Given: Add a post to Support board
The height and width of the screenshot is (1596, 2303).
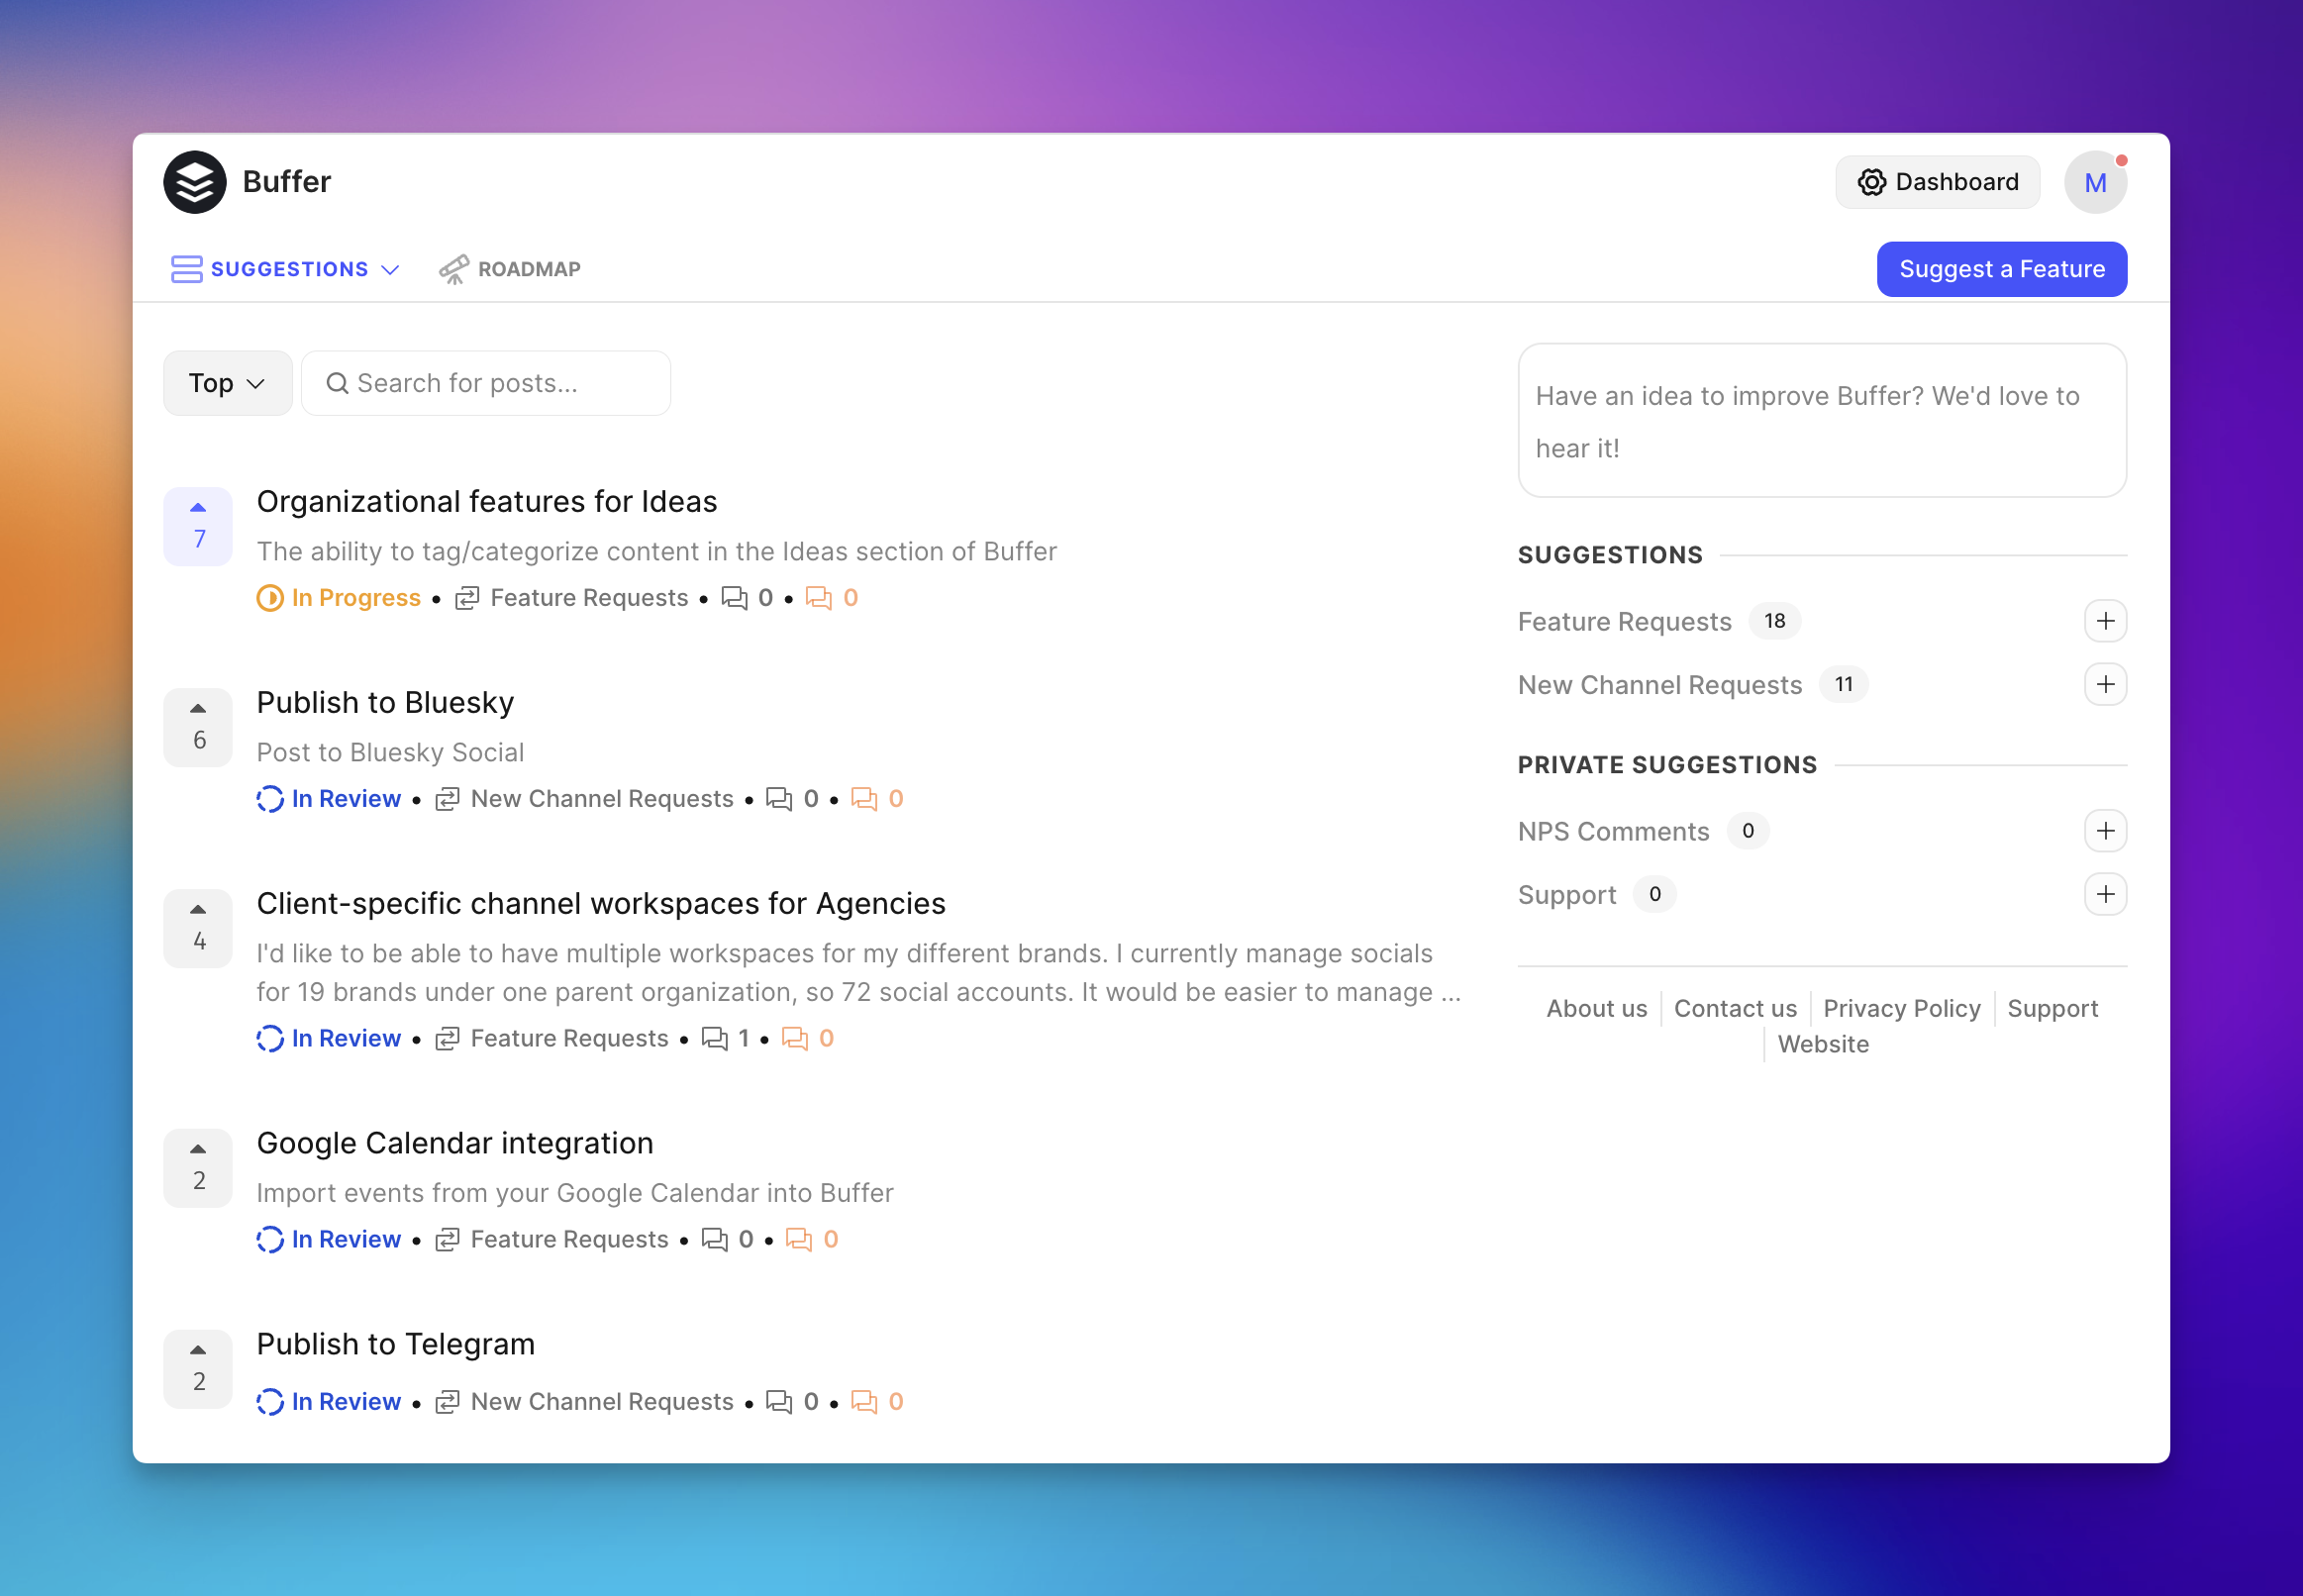Looking at the screenshot, I should (2105, 895).
